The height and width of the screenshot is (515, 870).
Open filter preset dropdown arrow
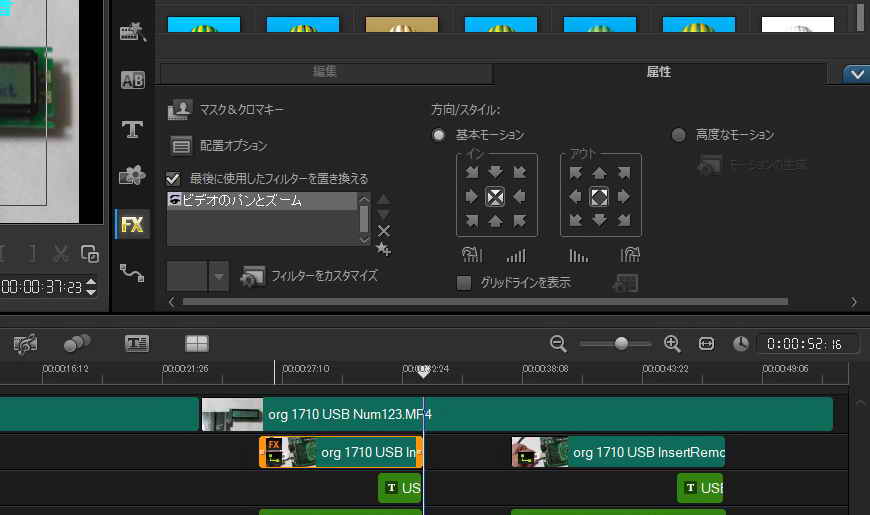pos(219,275)
